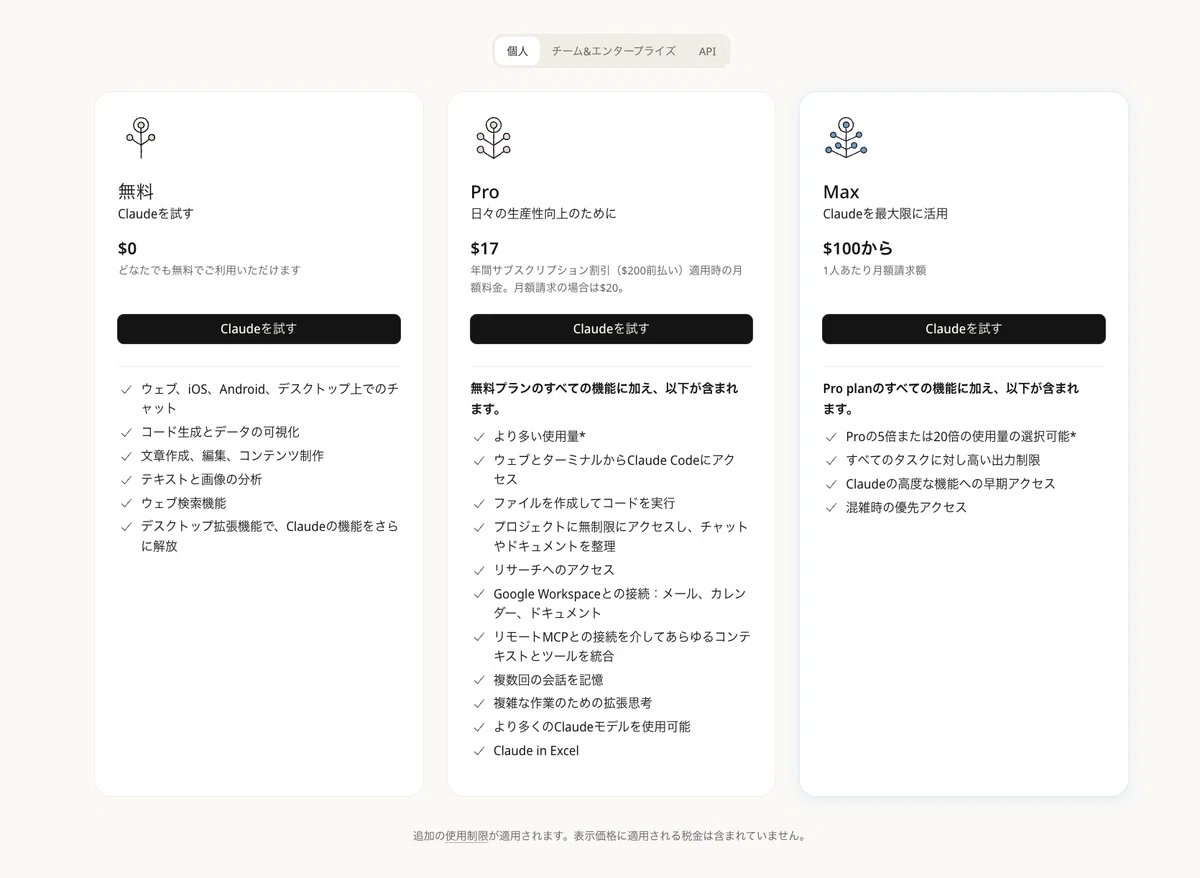The width and height of the screenshot is (1200, 878).
Task: Click checkmark beside 文章作成、編集、コンテンツ制作
Action: [x=126, y=456]
